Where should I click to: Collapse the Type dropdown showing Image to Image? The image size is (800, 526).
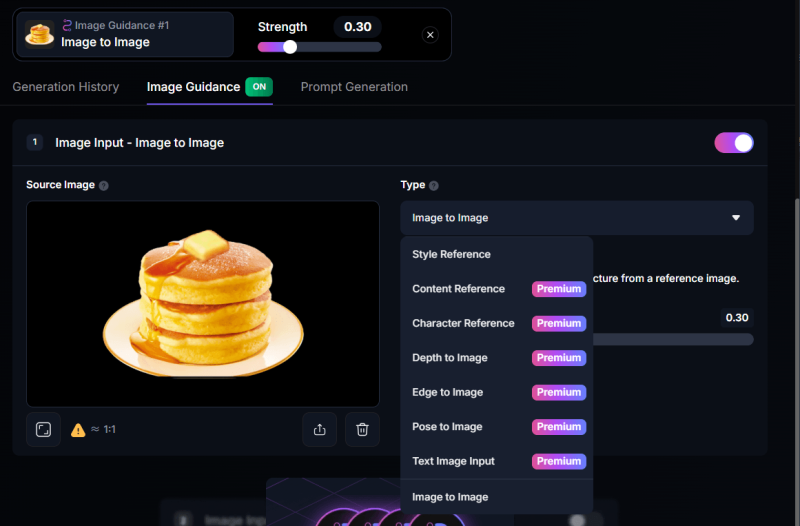pos(577,218)
